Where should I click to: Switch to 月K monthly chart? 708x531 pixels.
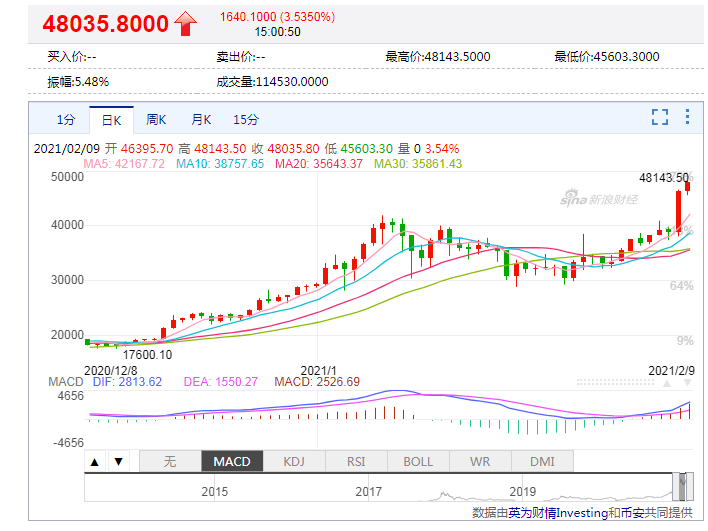[201, 120]
